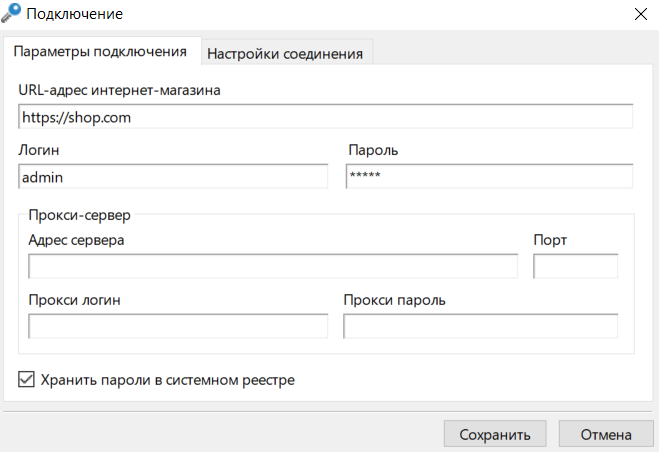Click the Прокси пароль label text

pos(394,300)
